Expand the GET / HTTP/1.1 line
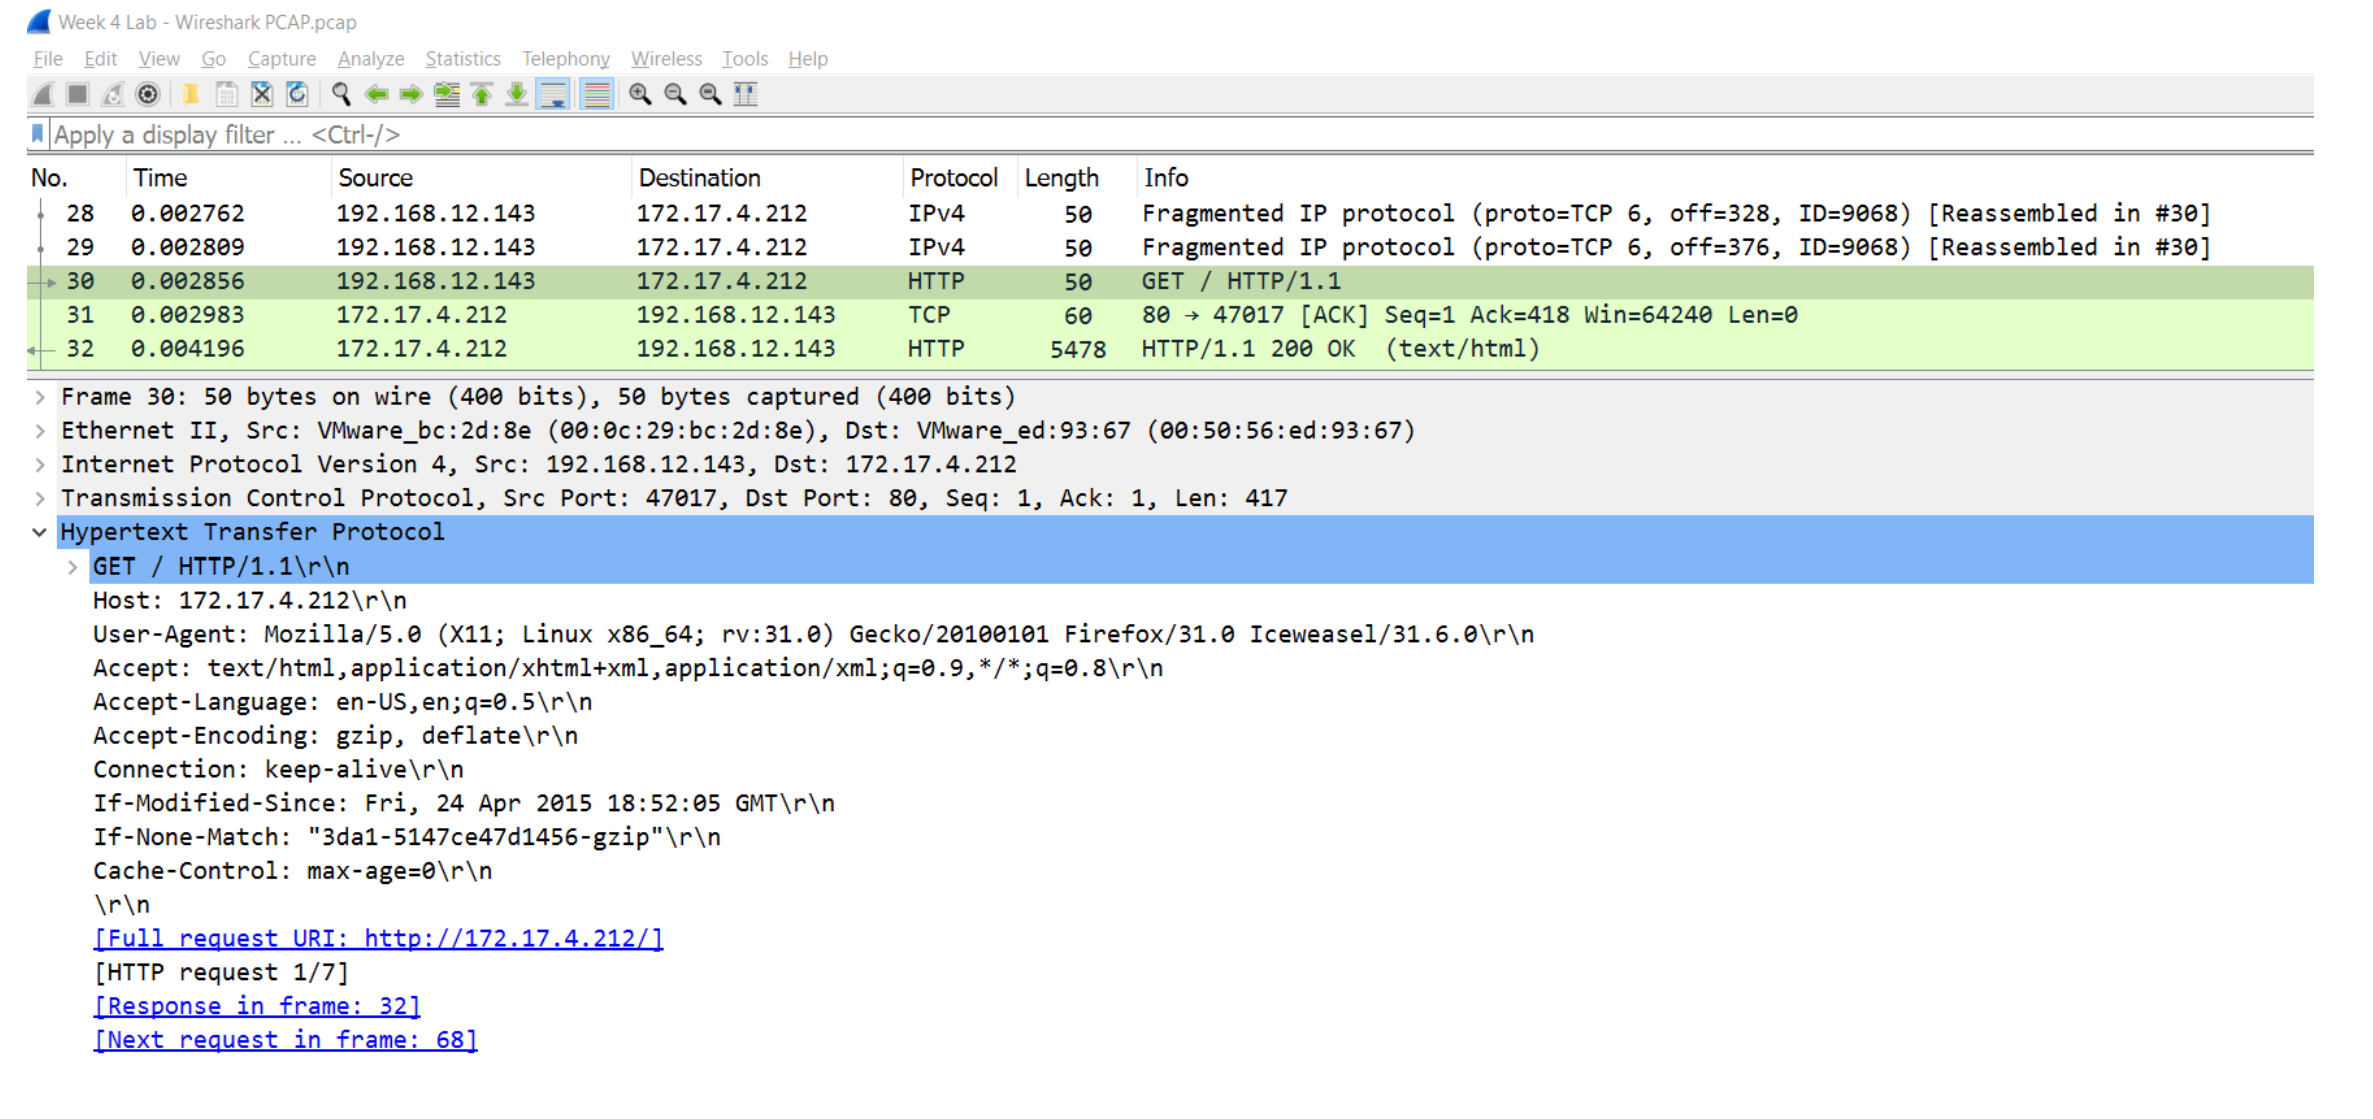This screenshot has height=1119, width=2373. point(73,567)
